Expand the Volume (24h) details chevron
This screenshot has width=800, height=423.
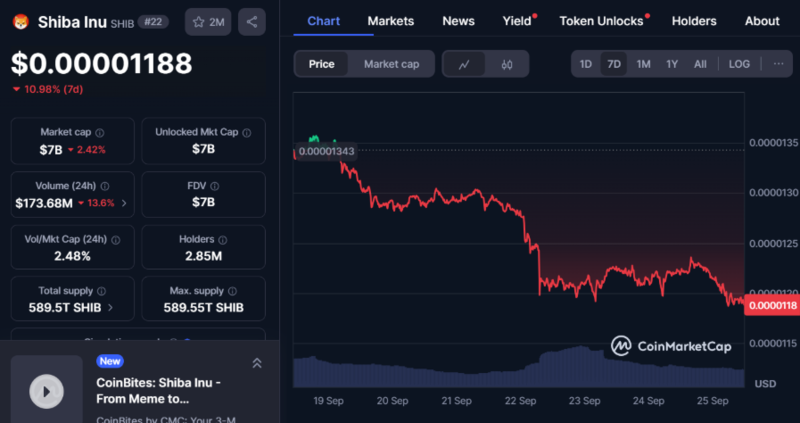pos(124,203)
